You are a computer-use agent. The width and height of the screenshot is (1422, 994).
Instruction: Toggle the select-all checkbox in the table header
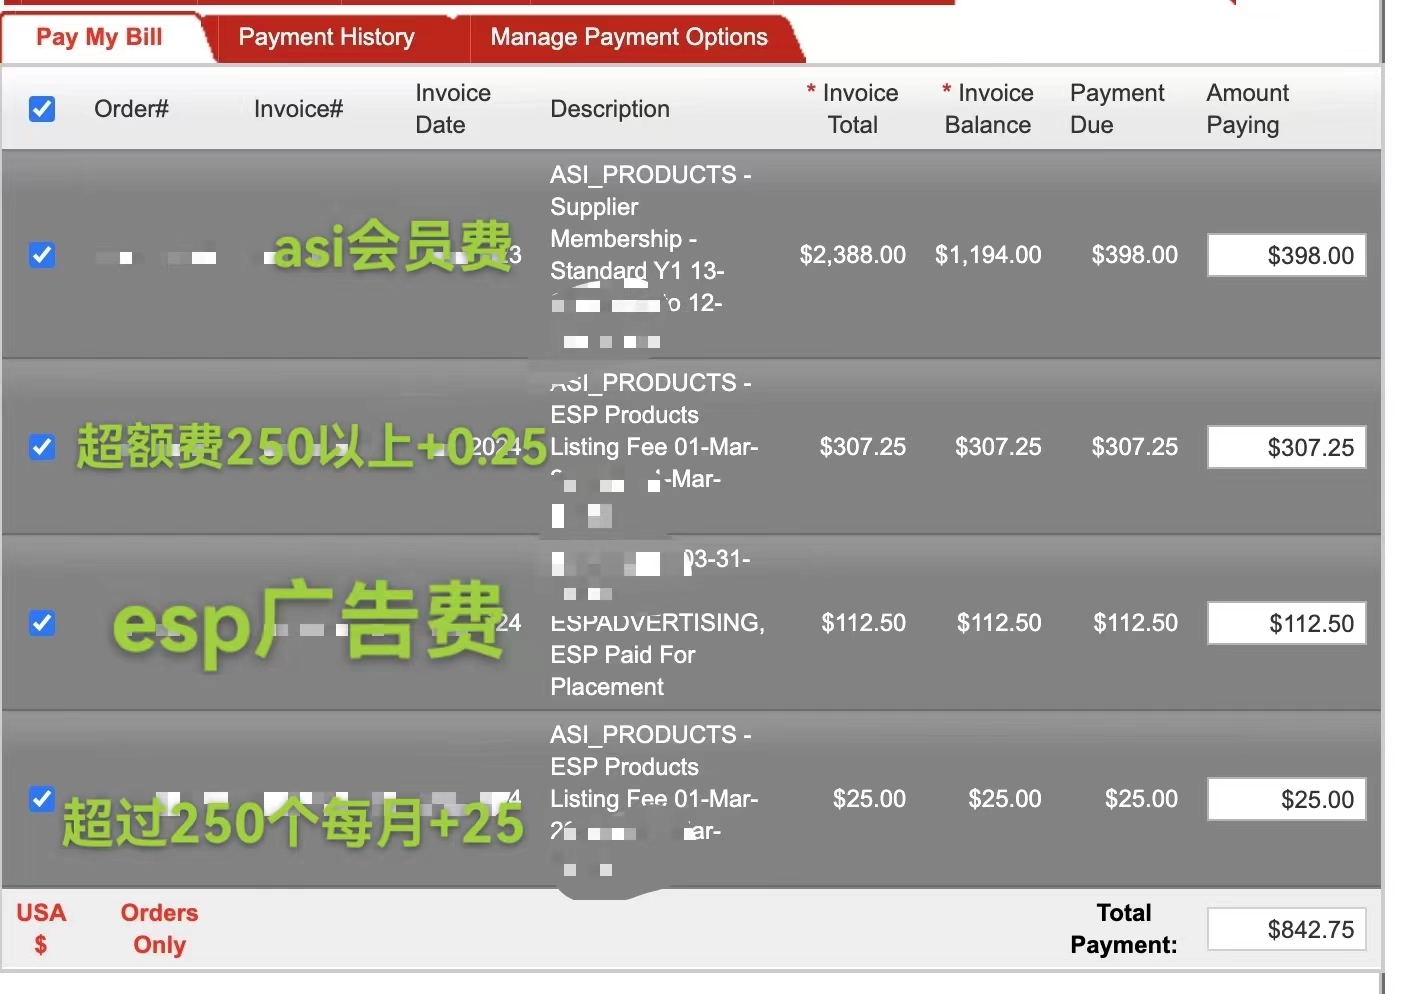click(42, 109)
